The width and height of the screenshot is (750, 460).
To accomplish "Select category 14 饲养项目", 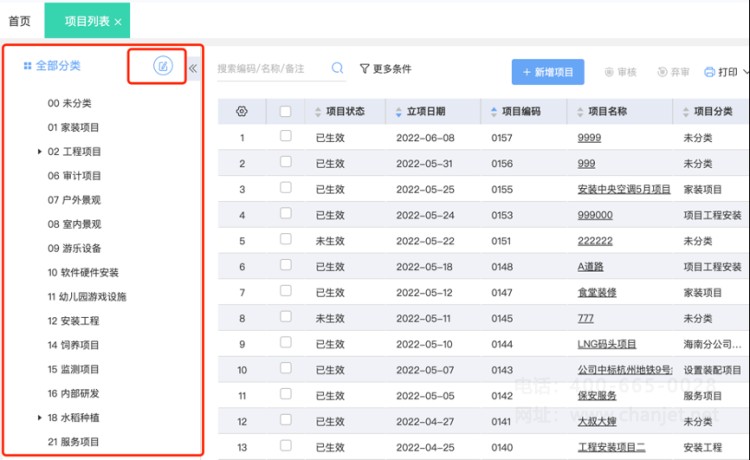I will click(x=73, y=345).
